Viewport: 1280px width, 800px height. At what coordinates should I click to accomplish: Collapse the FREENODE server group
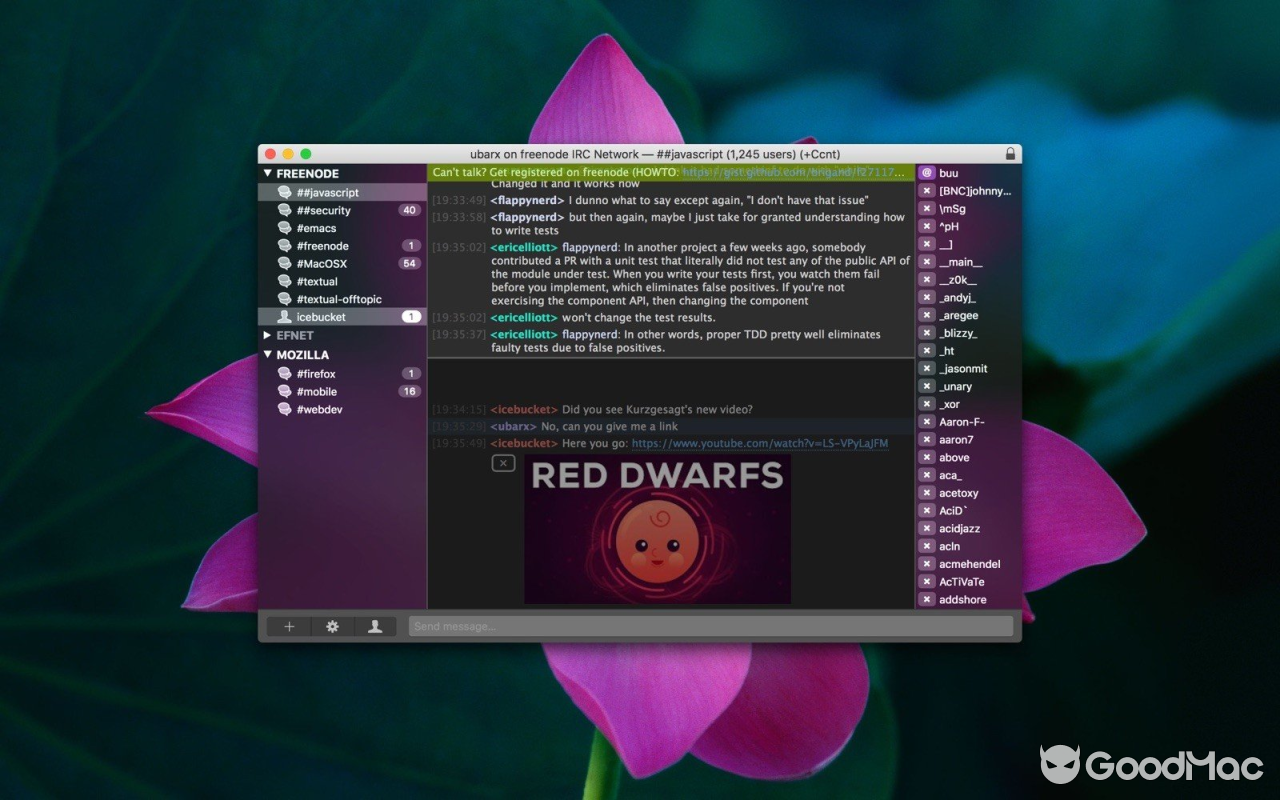[268, 174]
